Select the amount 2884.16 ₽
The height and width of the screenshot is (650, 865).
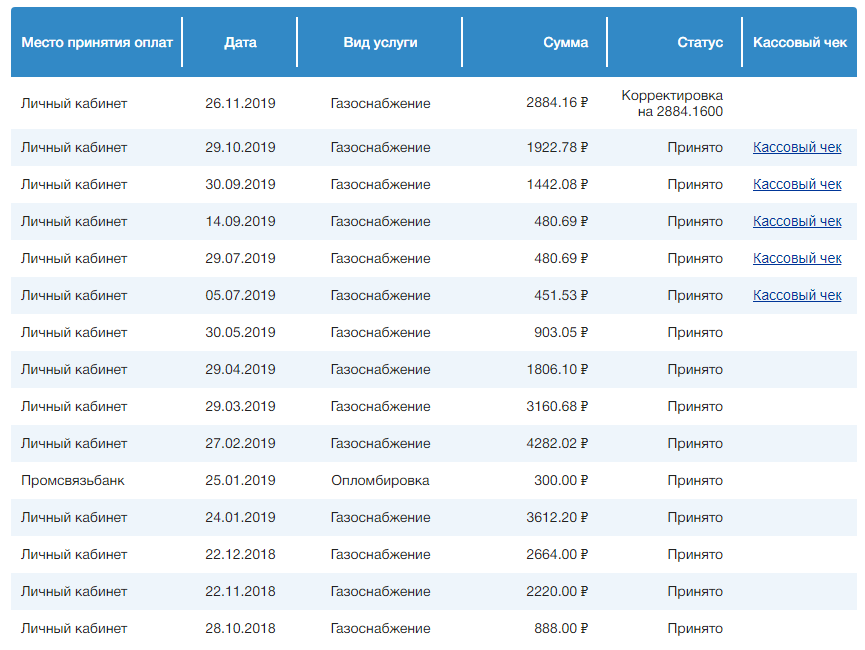point(557,103)
